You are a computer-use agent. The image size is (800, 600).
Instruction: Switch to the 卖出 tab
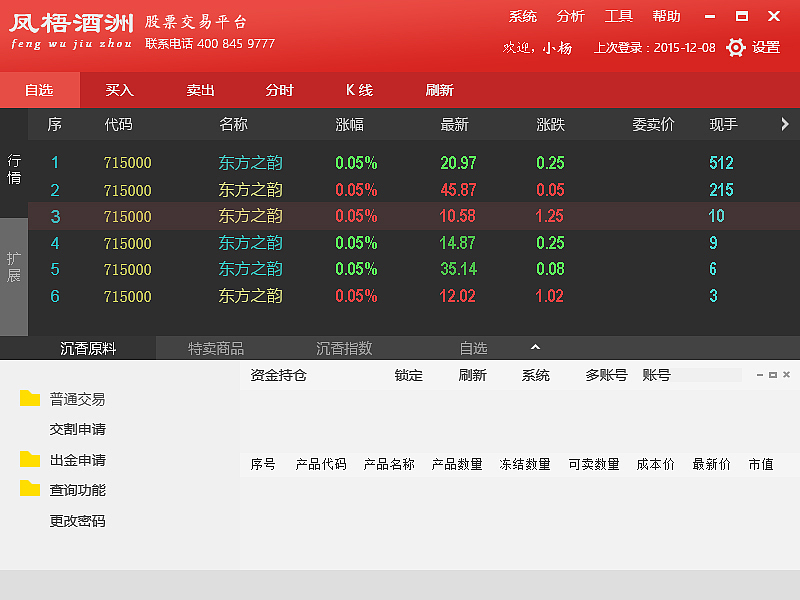pyautogui.click(x=200, y=90)
